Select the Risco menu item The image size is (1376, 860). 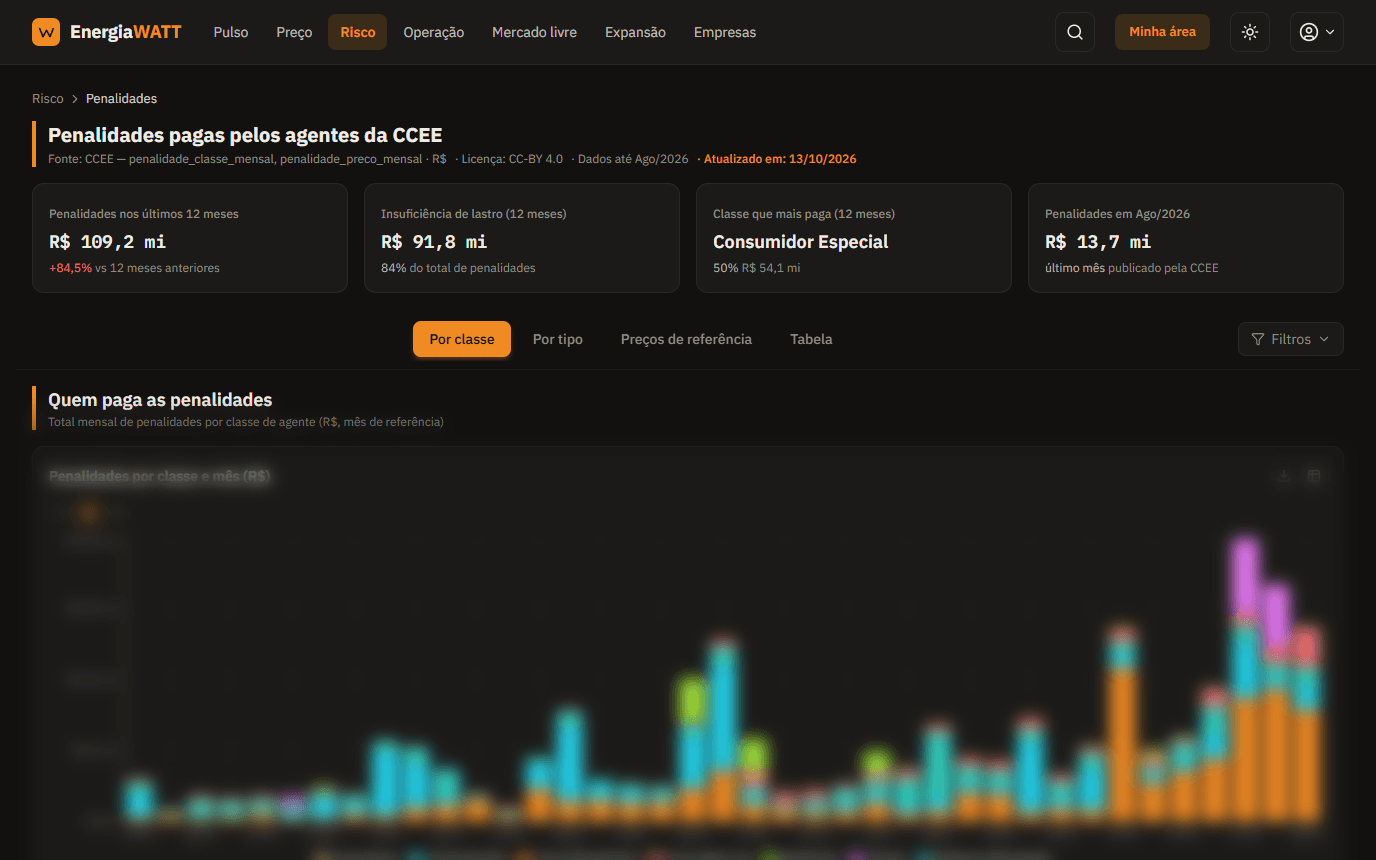click(357, 32)
